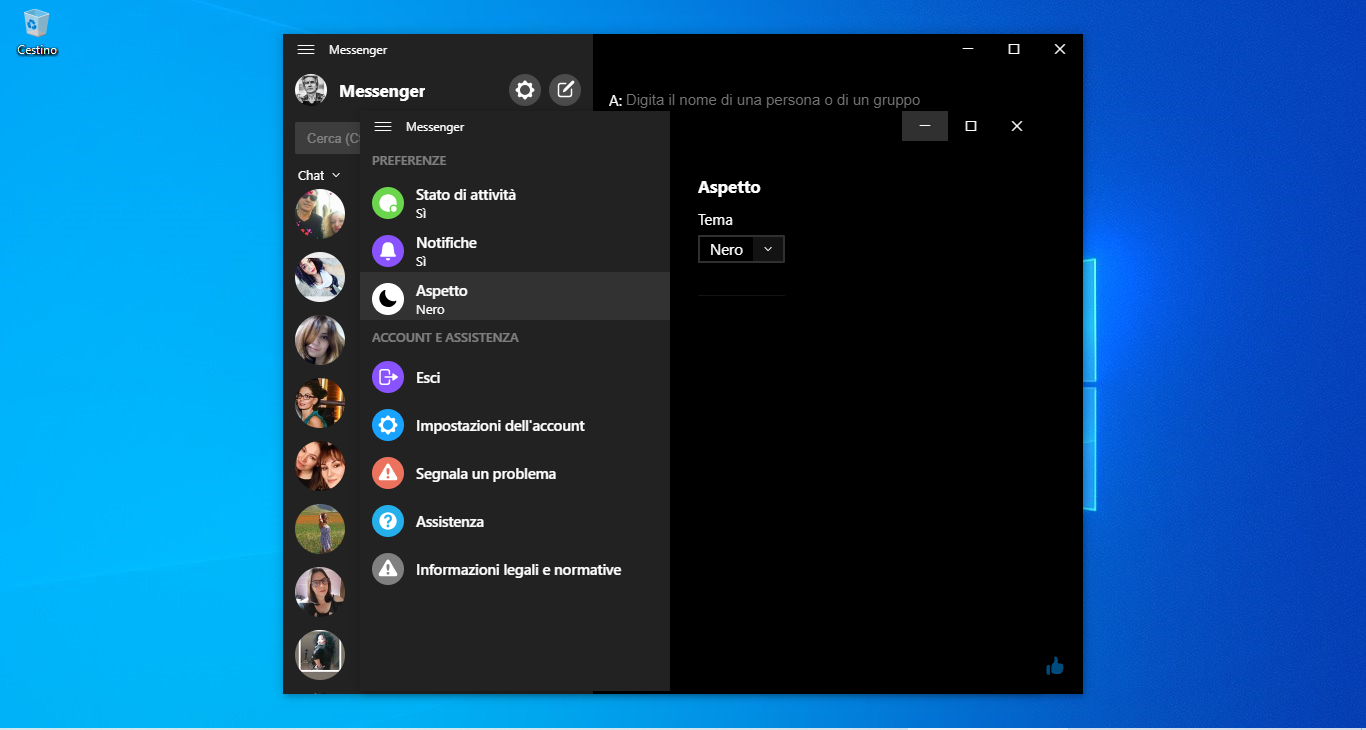Click the grey warning icon for Informazioni legali
Screen dimensions: 1366x730
(x=388, y=569)
